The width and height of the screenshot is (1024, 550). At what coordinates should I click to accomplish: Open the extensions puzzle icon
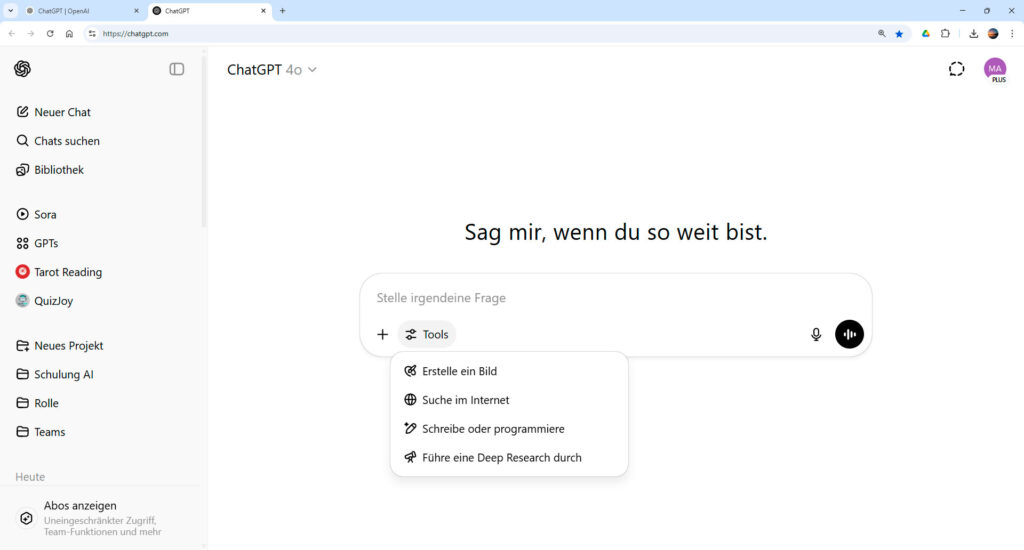point(945,33)
